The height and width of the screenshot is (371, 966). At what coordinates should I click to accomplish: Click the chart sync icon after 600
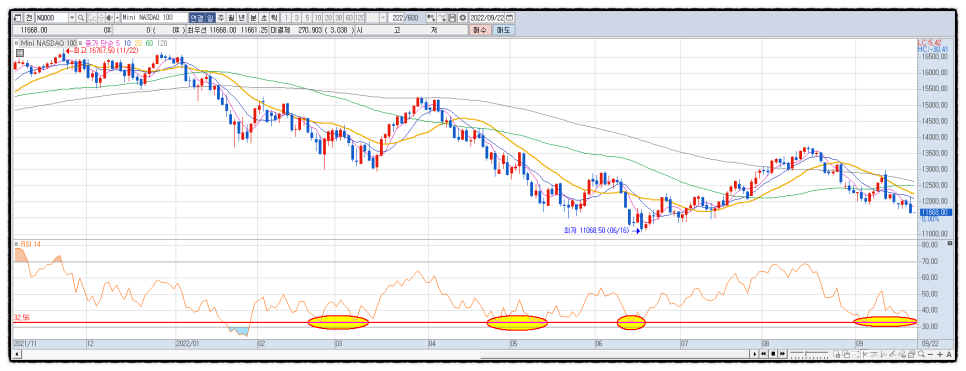430,17
